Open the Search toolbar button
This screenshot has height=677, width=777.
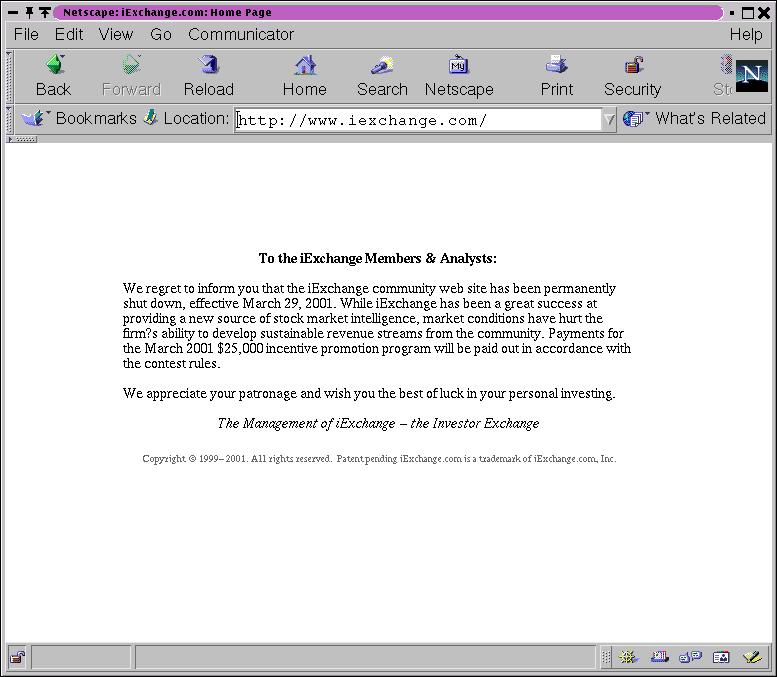(382, 76)
